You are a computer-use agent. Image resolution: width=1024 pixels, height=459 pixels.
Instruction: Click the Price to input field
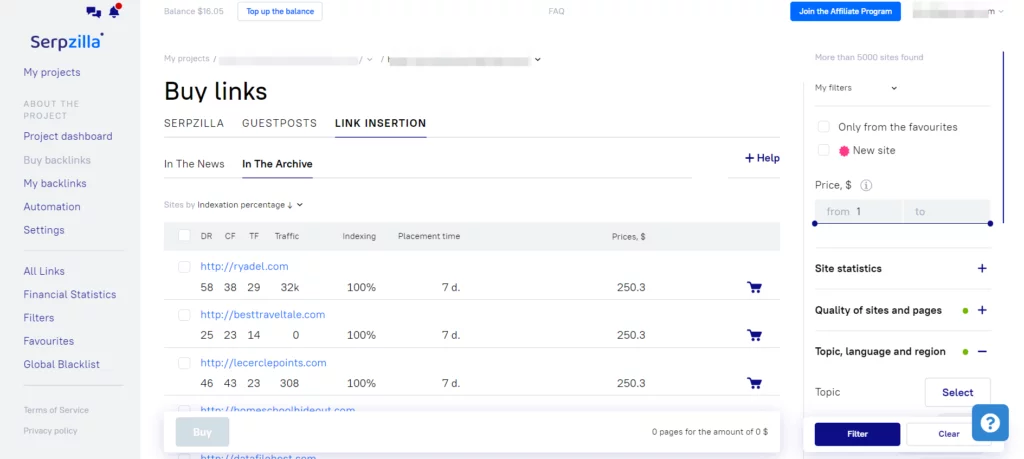pyautogui.click(x=947, y=212)
